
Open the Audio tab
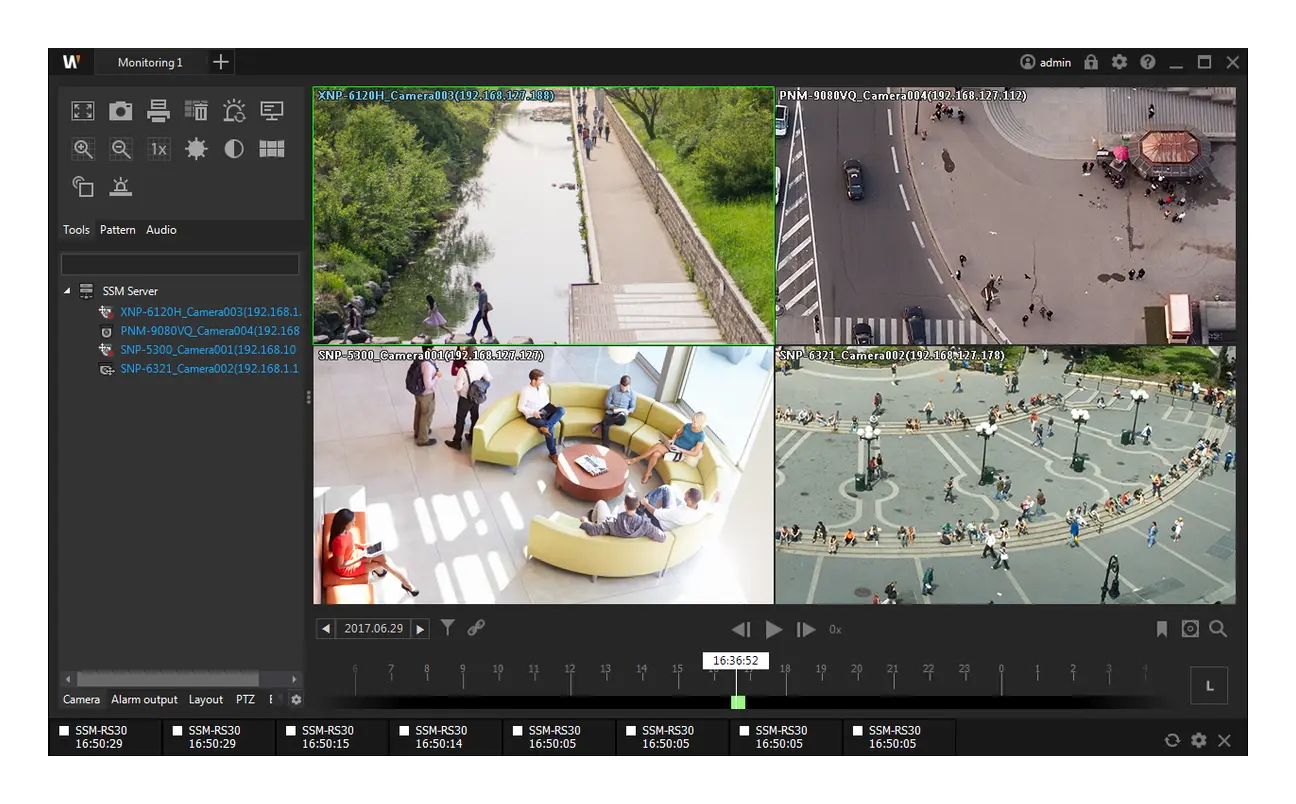161,230
